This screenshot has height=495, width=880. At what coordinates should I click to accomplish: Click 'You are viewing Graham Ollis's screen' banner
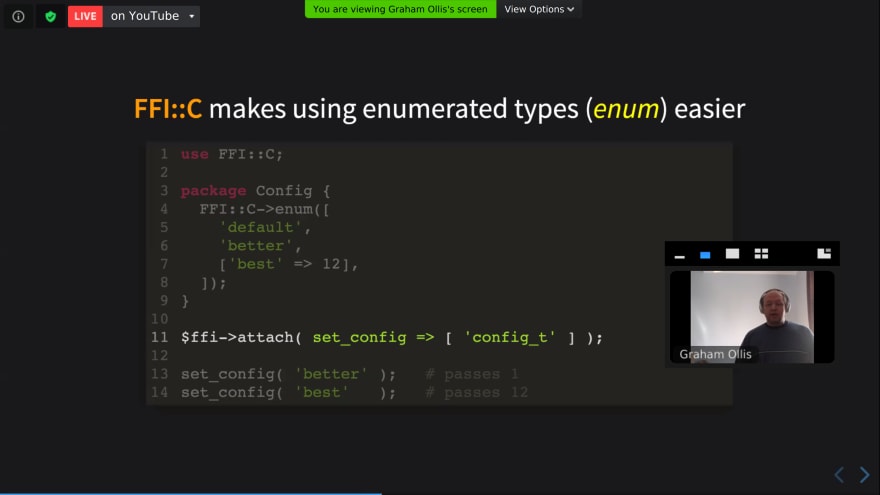[x=400, y=9]
